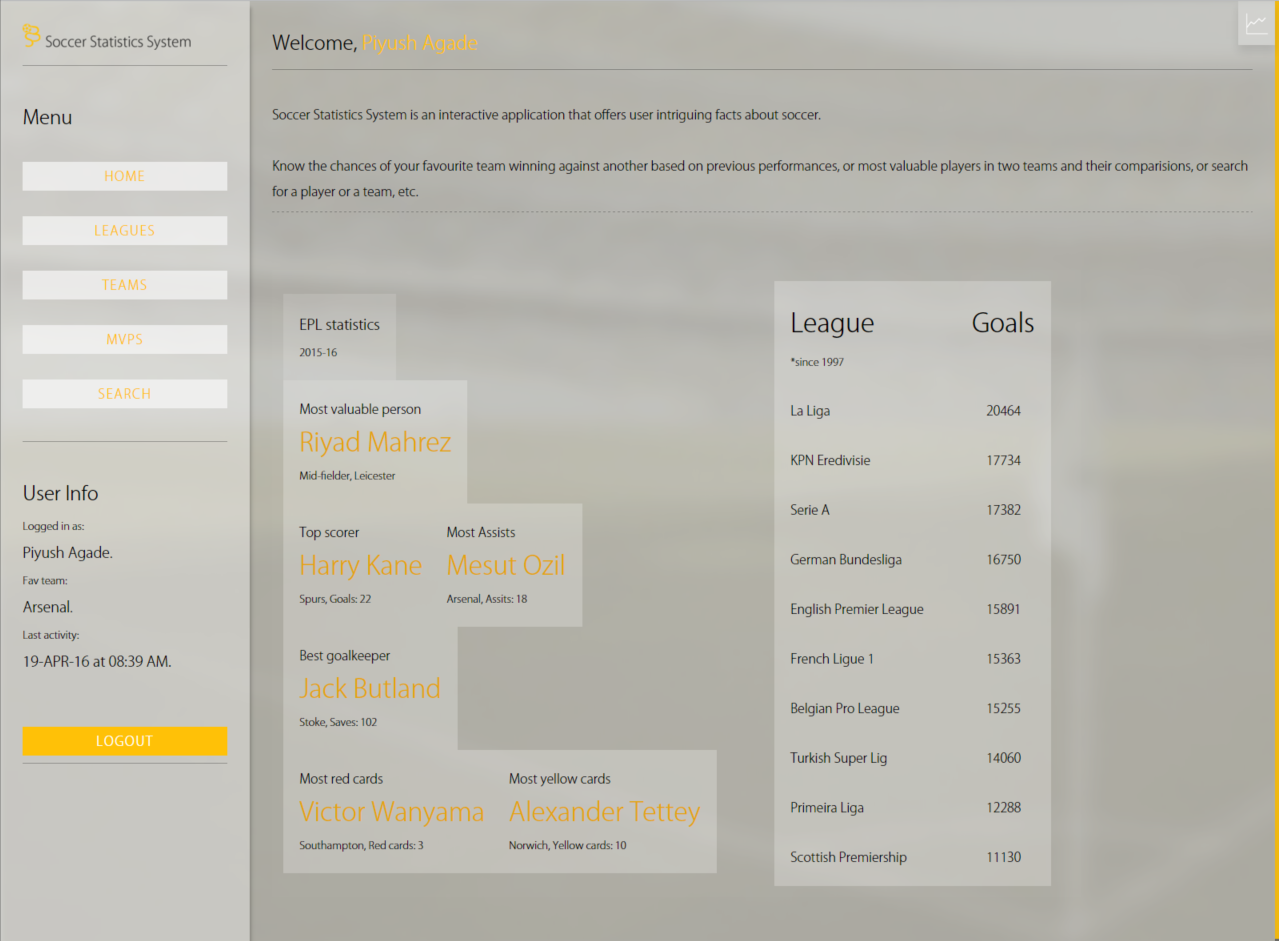Click the La Liga league row
This screenshot has width=1279, height=941.
tap(912, 411)
